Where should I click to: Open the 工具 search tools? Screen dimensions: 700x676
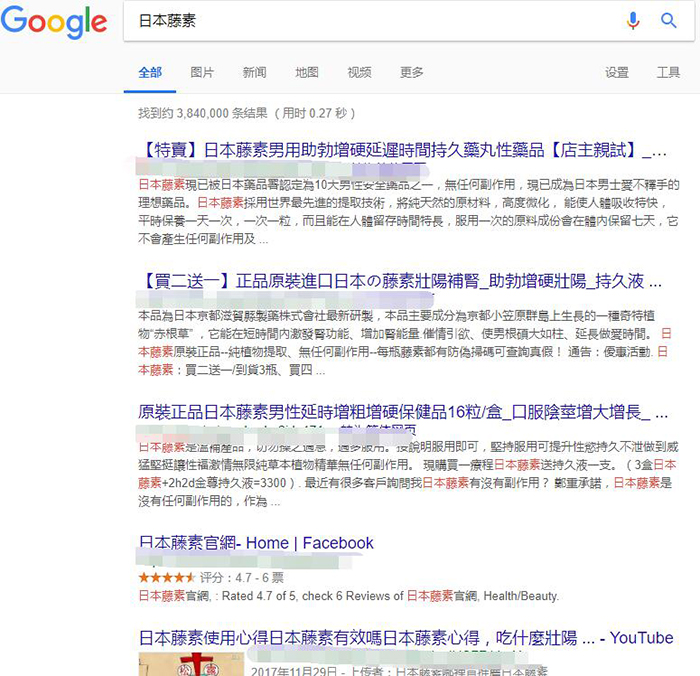[668, 72]
